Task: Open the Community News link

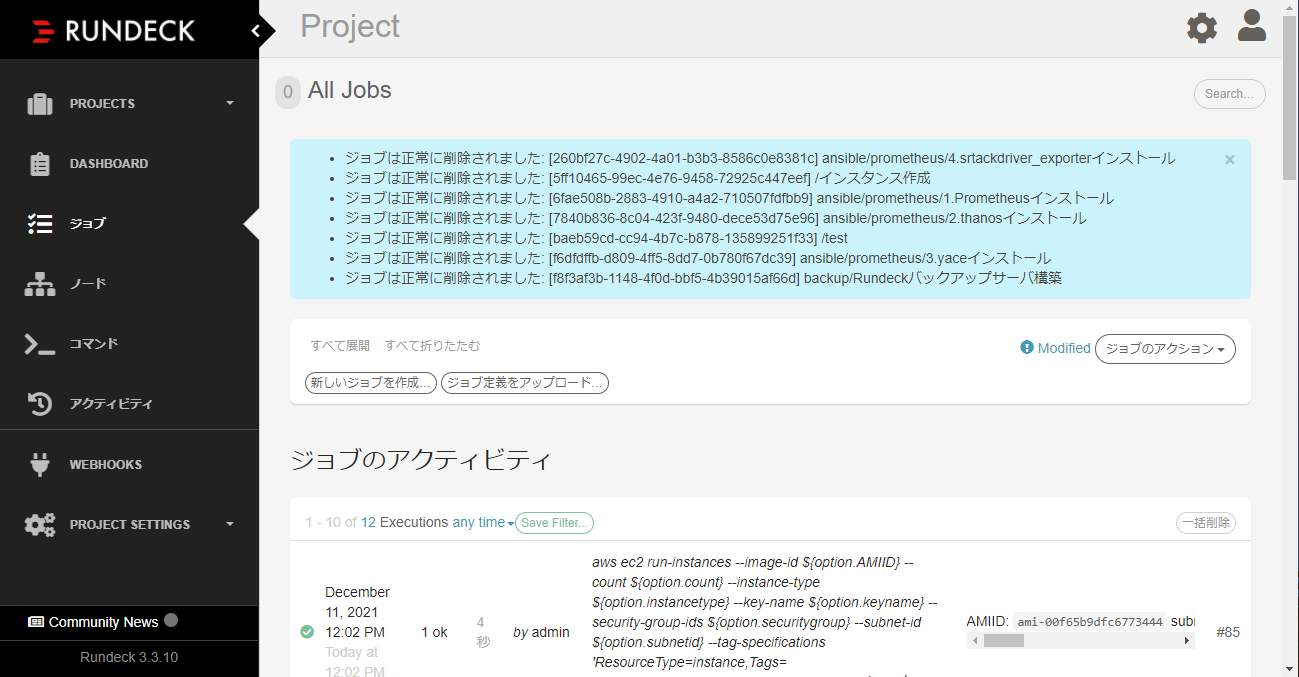Action: [x=103, y=622]
